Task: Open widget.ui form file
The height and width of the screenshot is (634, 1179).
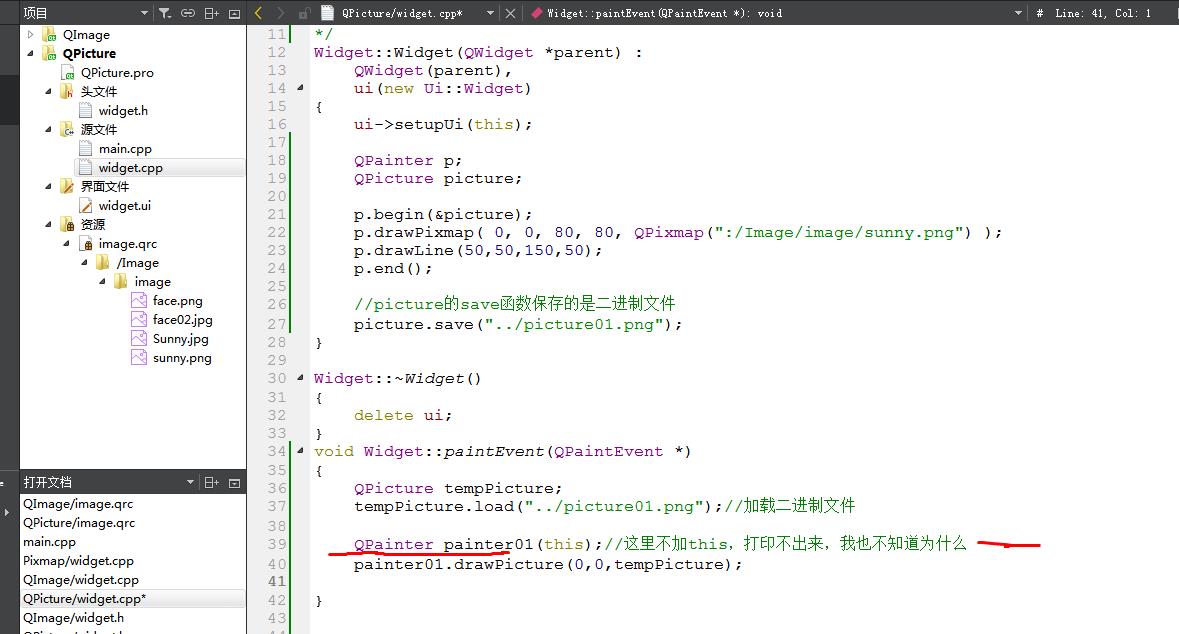Action: 125,205
